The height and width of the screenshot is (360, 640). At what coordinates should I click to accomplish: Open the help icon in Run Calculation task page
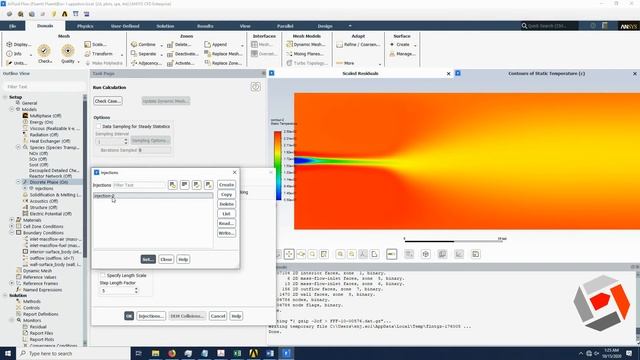(x=256, y=87)
